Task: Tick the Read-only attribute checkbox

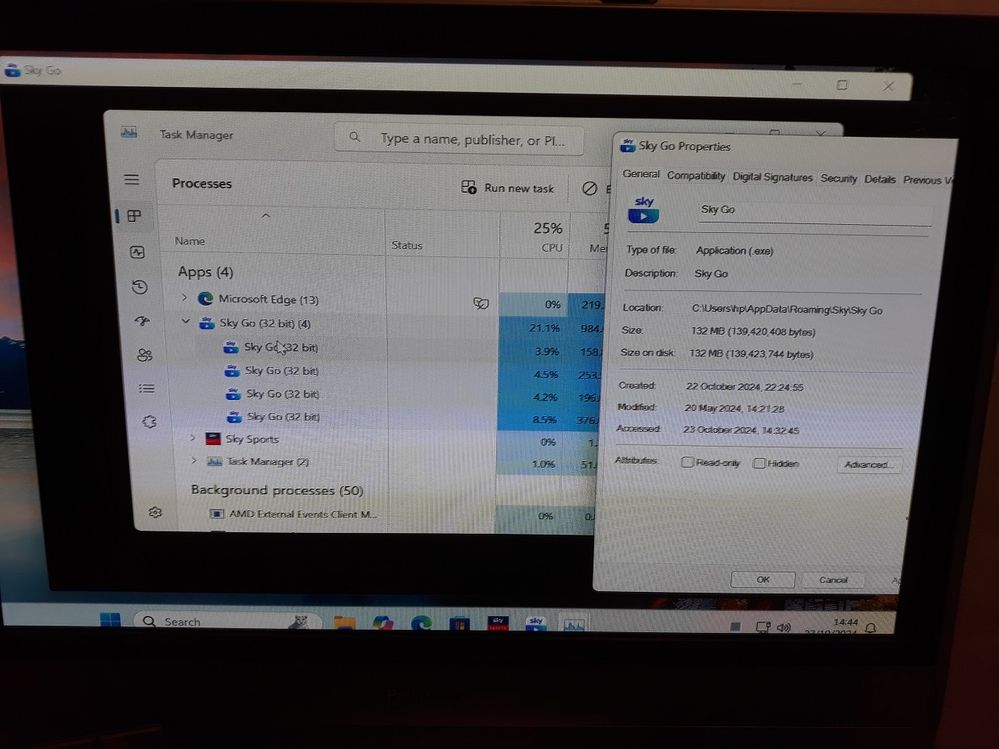Action: tap(687, 462)
